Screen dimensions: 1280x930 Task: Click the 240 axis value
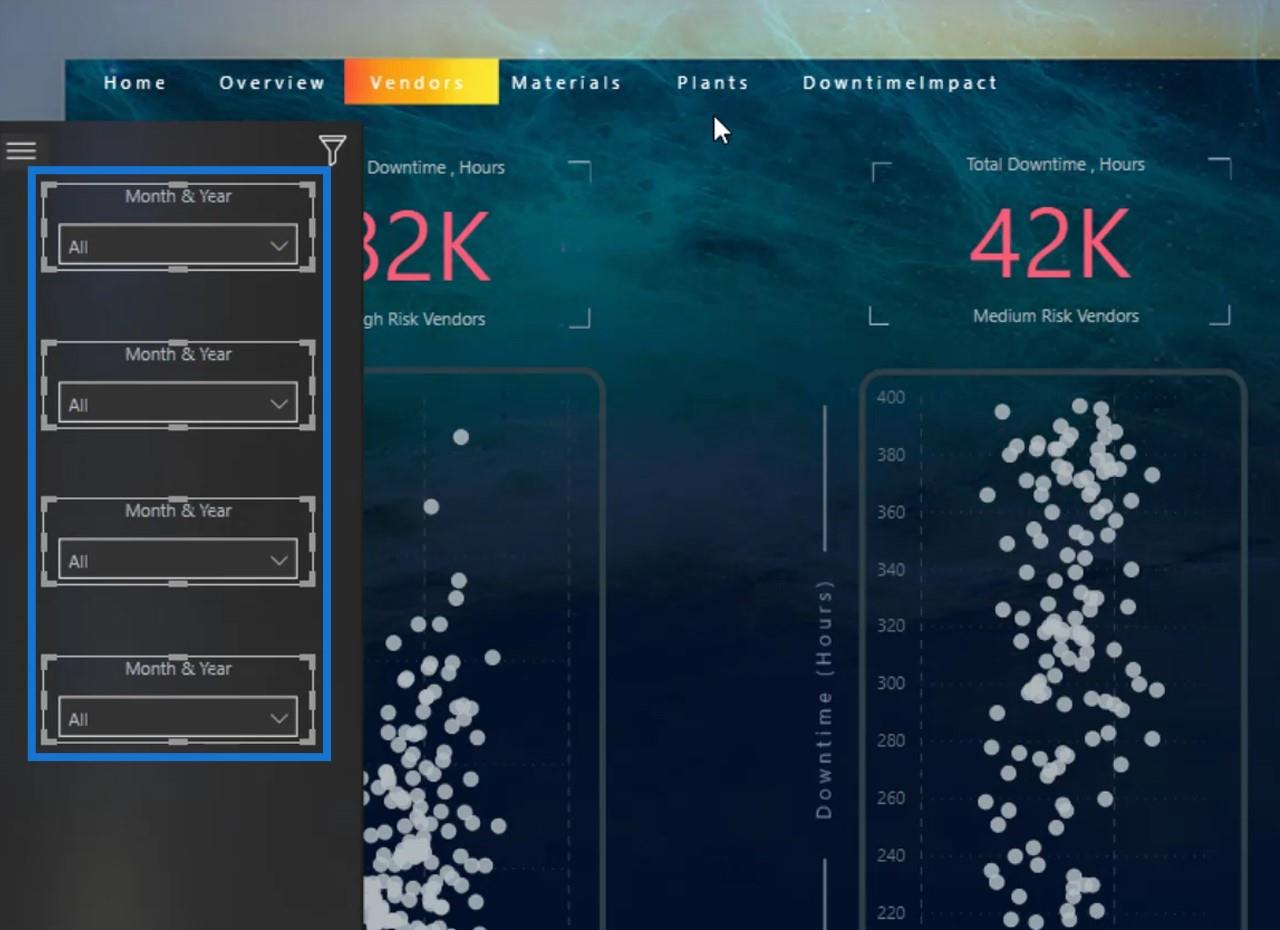[891, 855]
